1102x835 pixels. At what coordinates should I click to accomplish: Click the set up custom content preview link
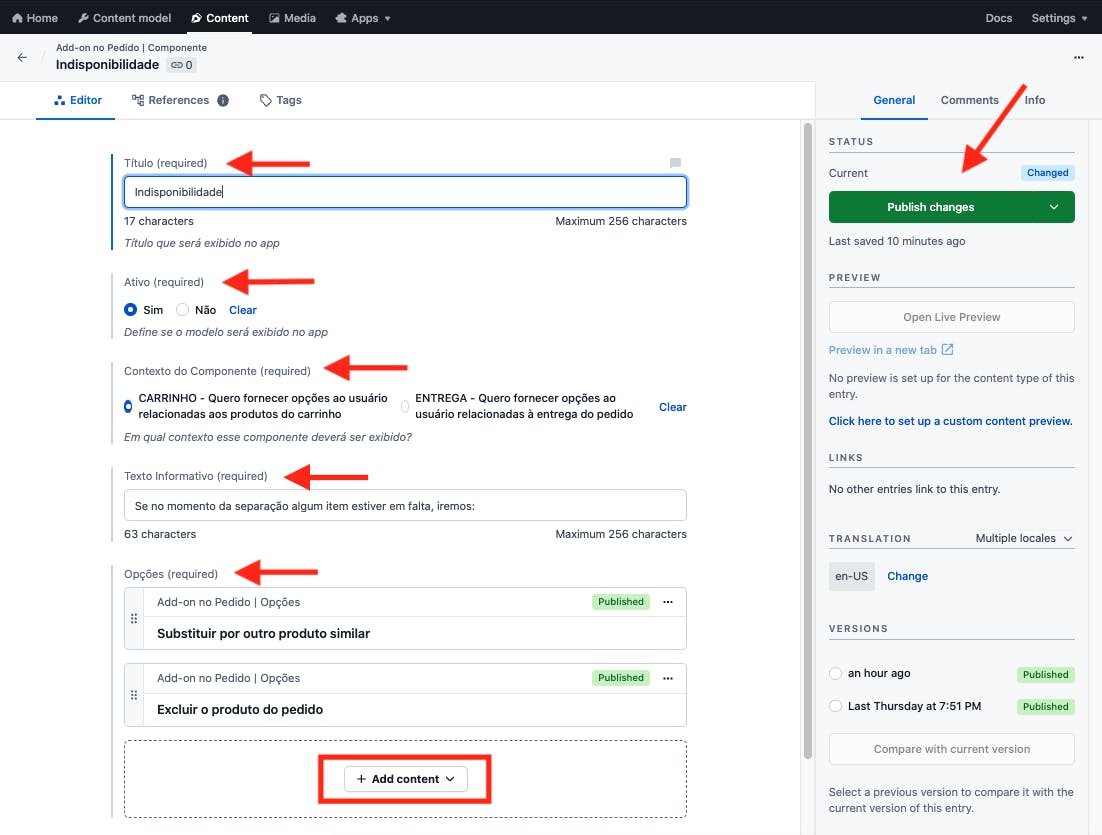click(x=950, y=421)
